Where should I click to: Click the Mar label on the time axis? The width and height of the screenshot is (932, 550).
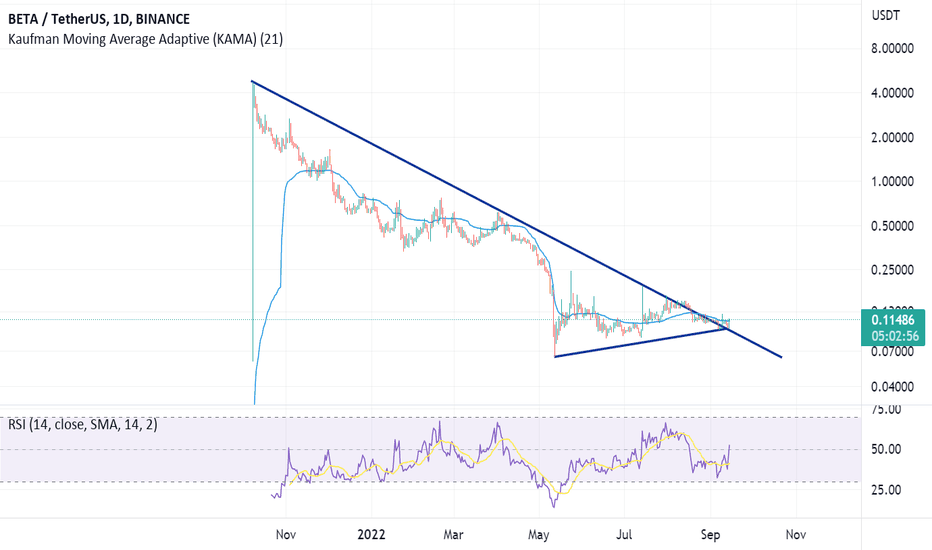coord(453,535)
